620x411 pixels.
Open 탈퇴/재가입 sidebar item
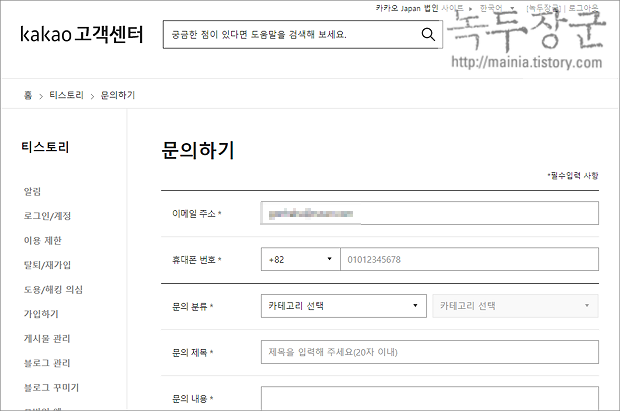click(x=47, y=265)
